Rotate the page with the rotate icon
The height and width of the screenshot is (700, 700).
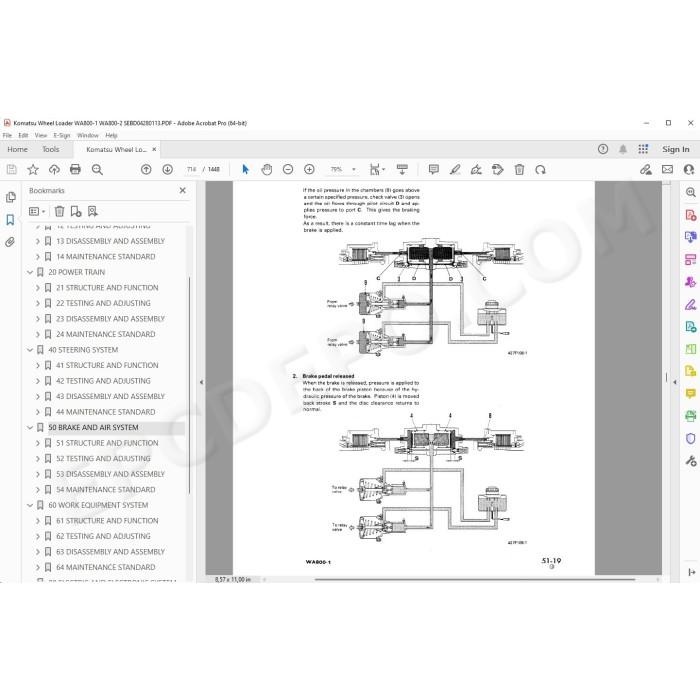click(541, 169)
